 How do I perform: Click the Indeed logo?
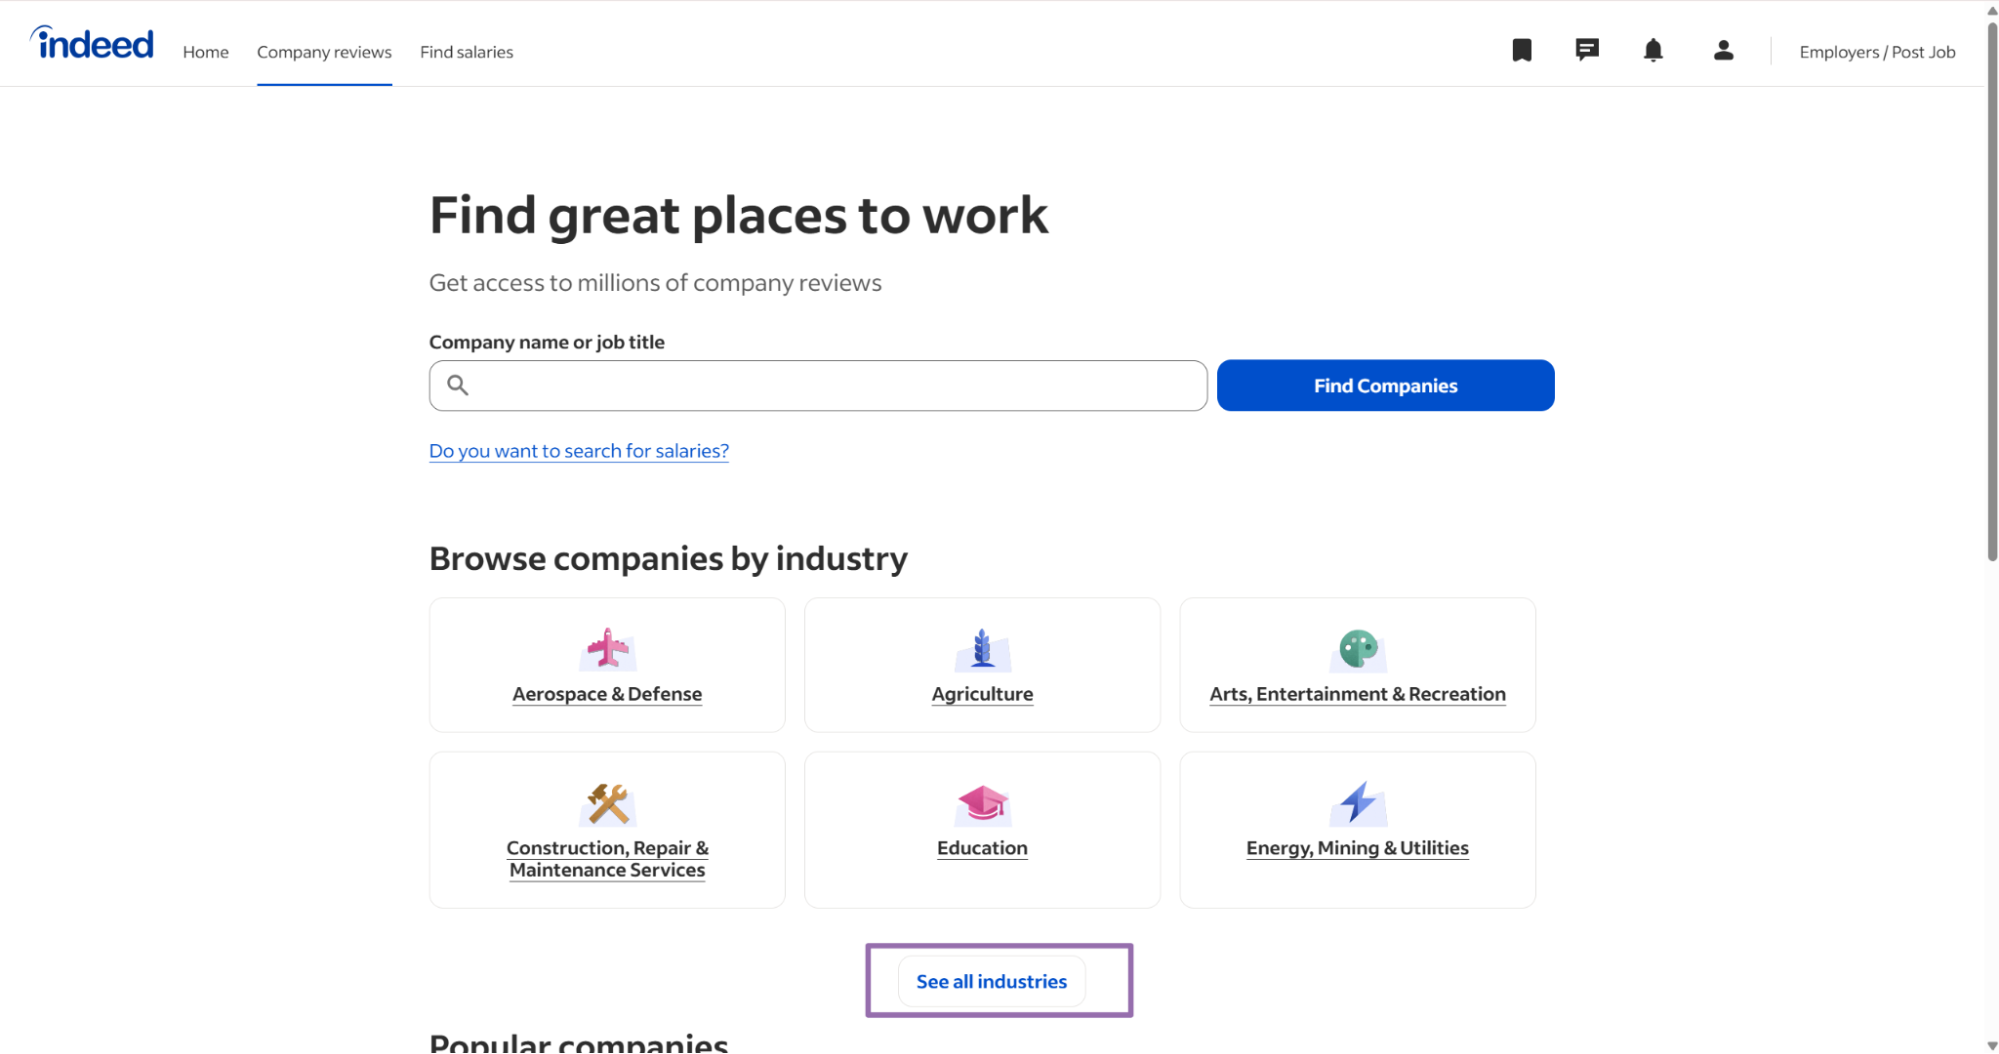(92, 43)
